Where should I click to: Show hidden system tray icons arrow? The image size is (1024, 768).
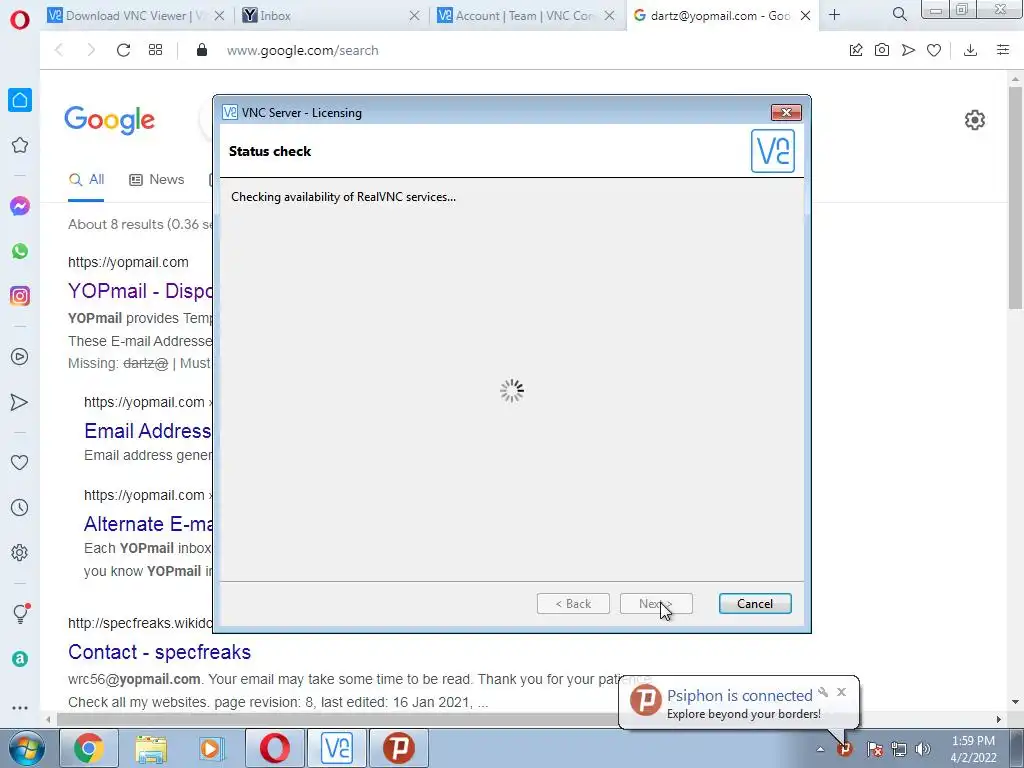click(x=820, y=749)
